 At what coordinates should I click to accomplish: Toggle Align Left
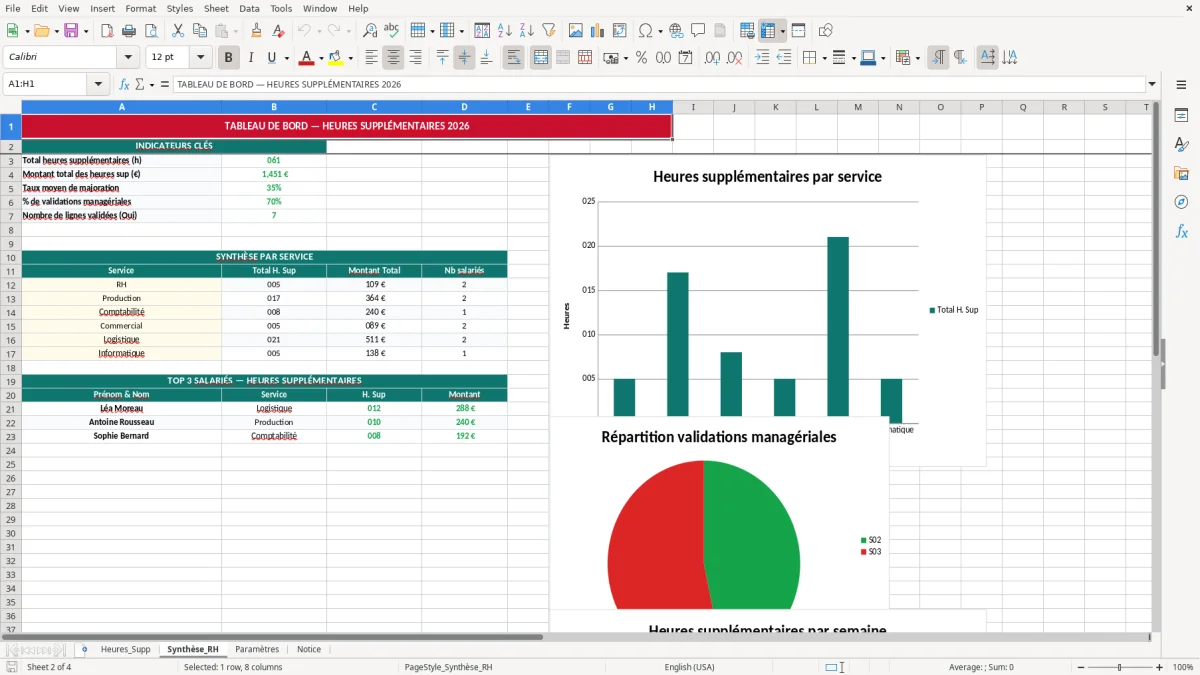[x=372, y=58]
